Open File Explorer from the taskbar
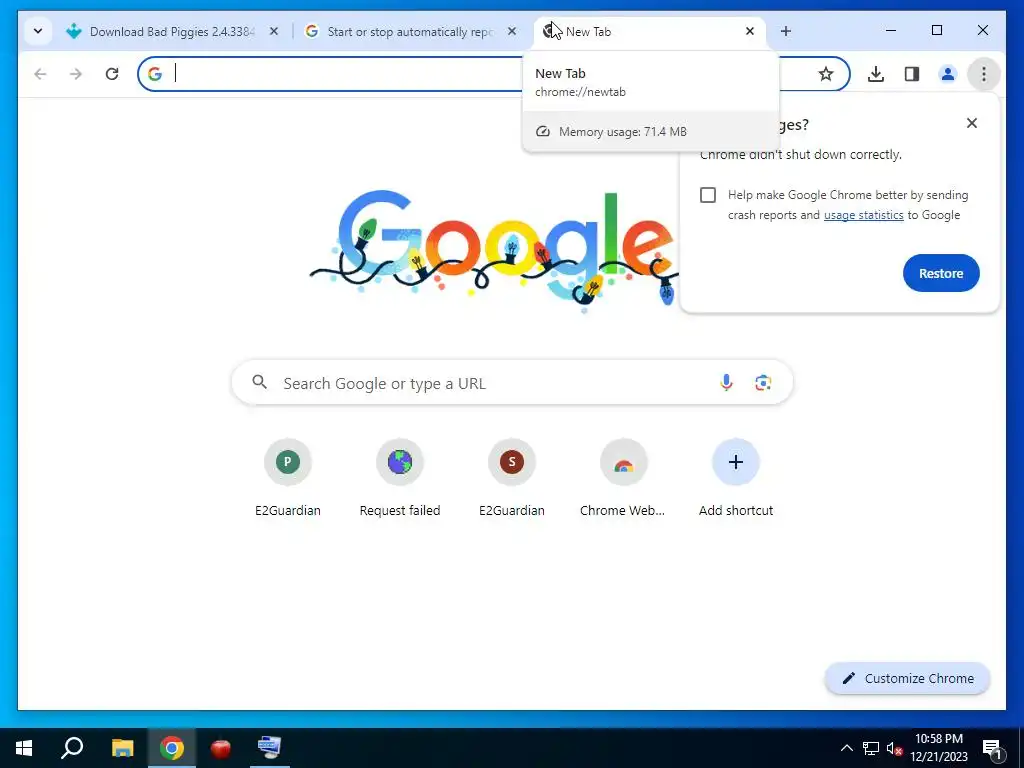Screen dimensions: 1024x768 pyautogui.click(x=122, y=748)
